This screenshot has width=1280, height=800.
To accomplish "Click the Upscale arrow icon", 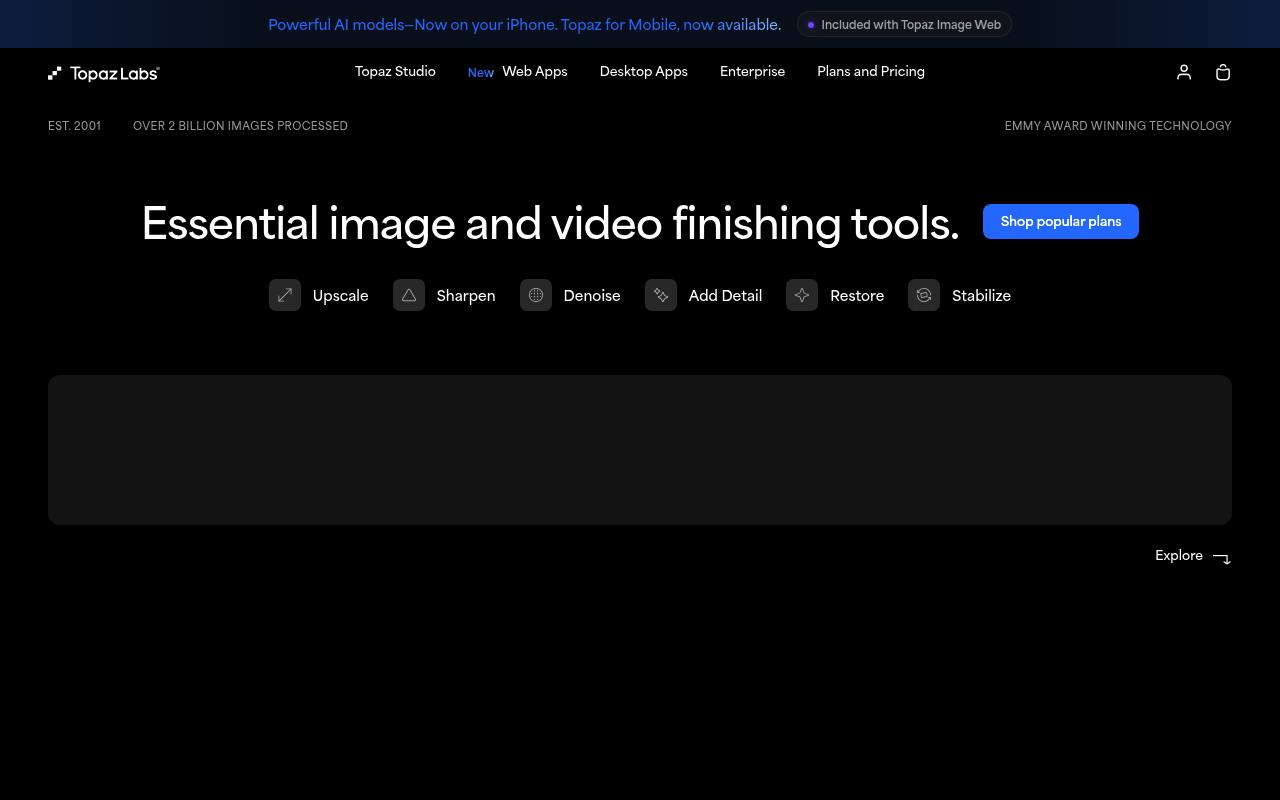I will (285, 295).
